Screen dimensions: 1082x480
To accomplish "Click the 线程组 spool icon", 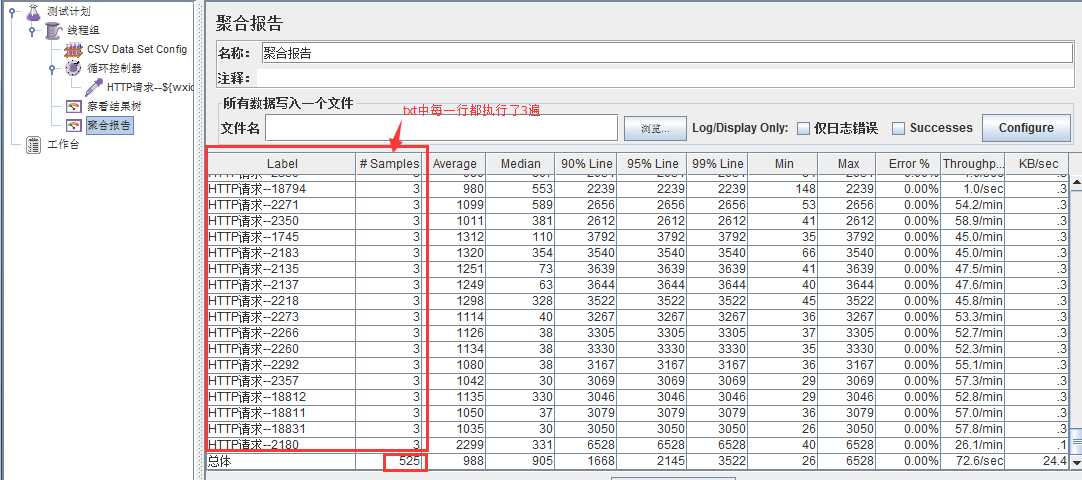I will pos(54,31).
